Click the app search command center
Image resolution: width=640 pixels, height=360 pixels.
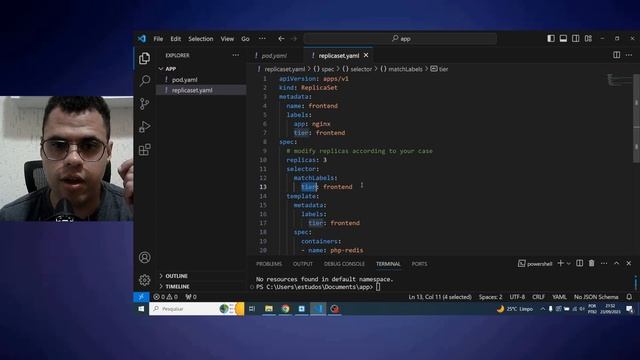coord(400,38)
